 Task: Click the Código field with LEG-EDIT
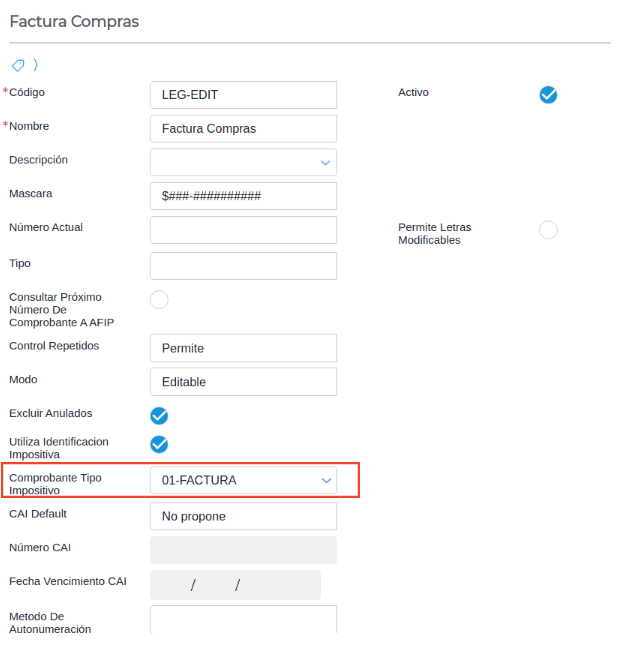pos(243,95)
